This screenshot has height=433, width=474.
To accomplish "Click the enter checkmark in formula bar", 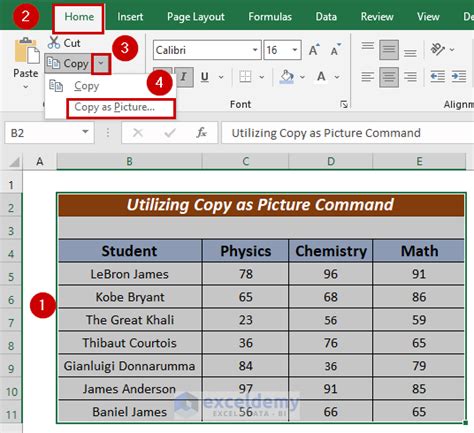I will [x=170, y=133].
